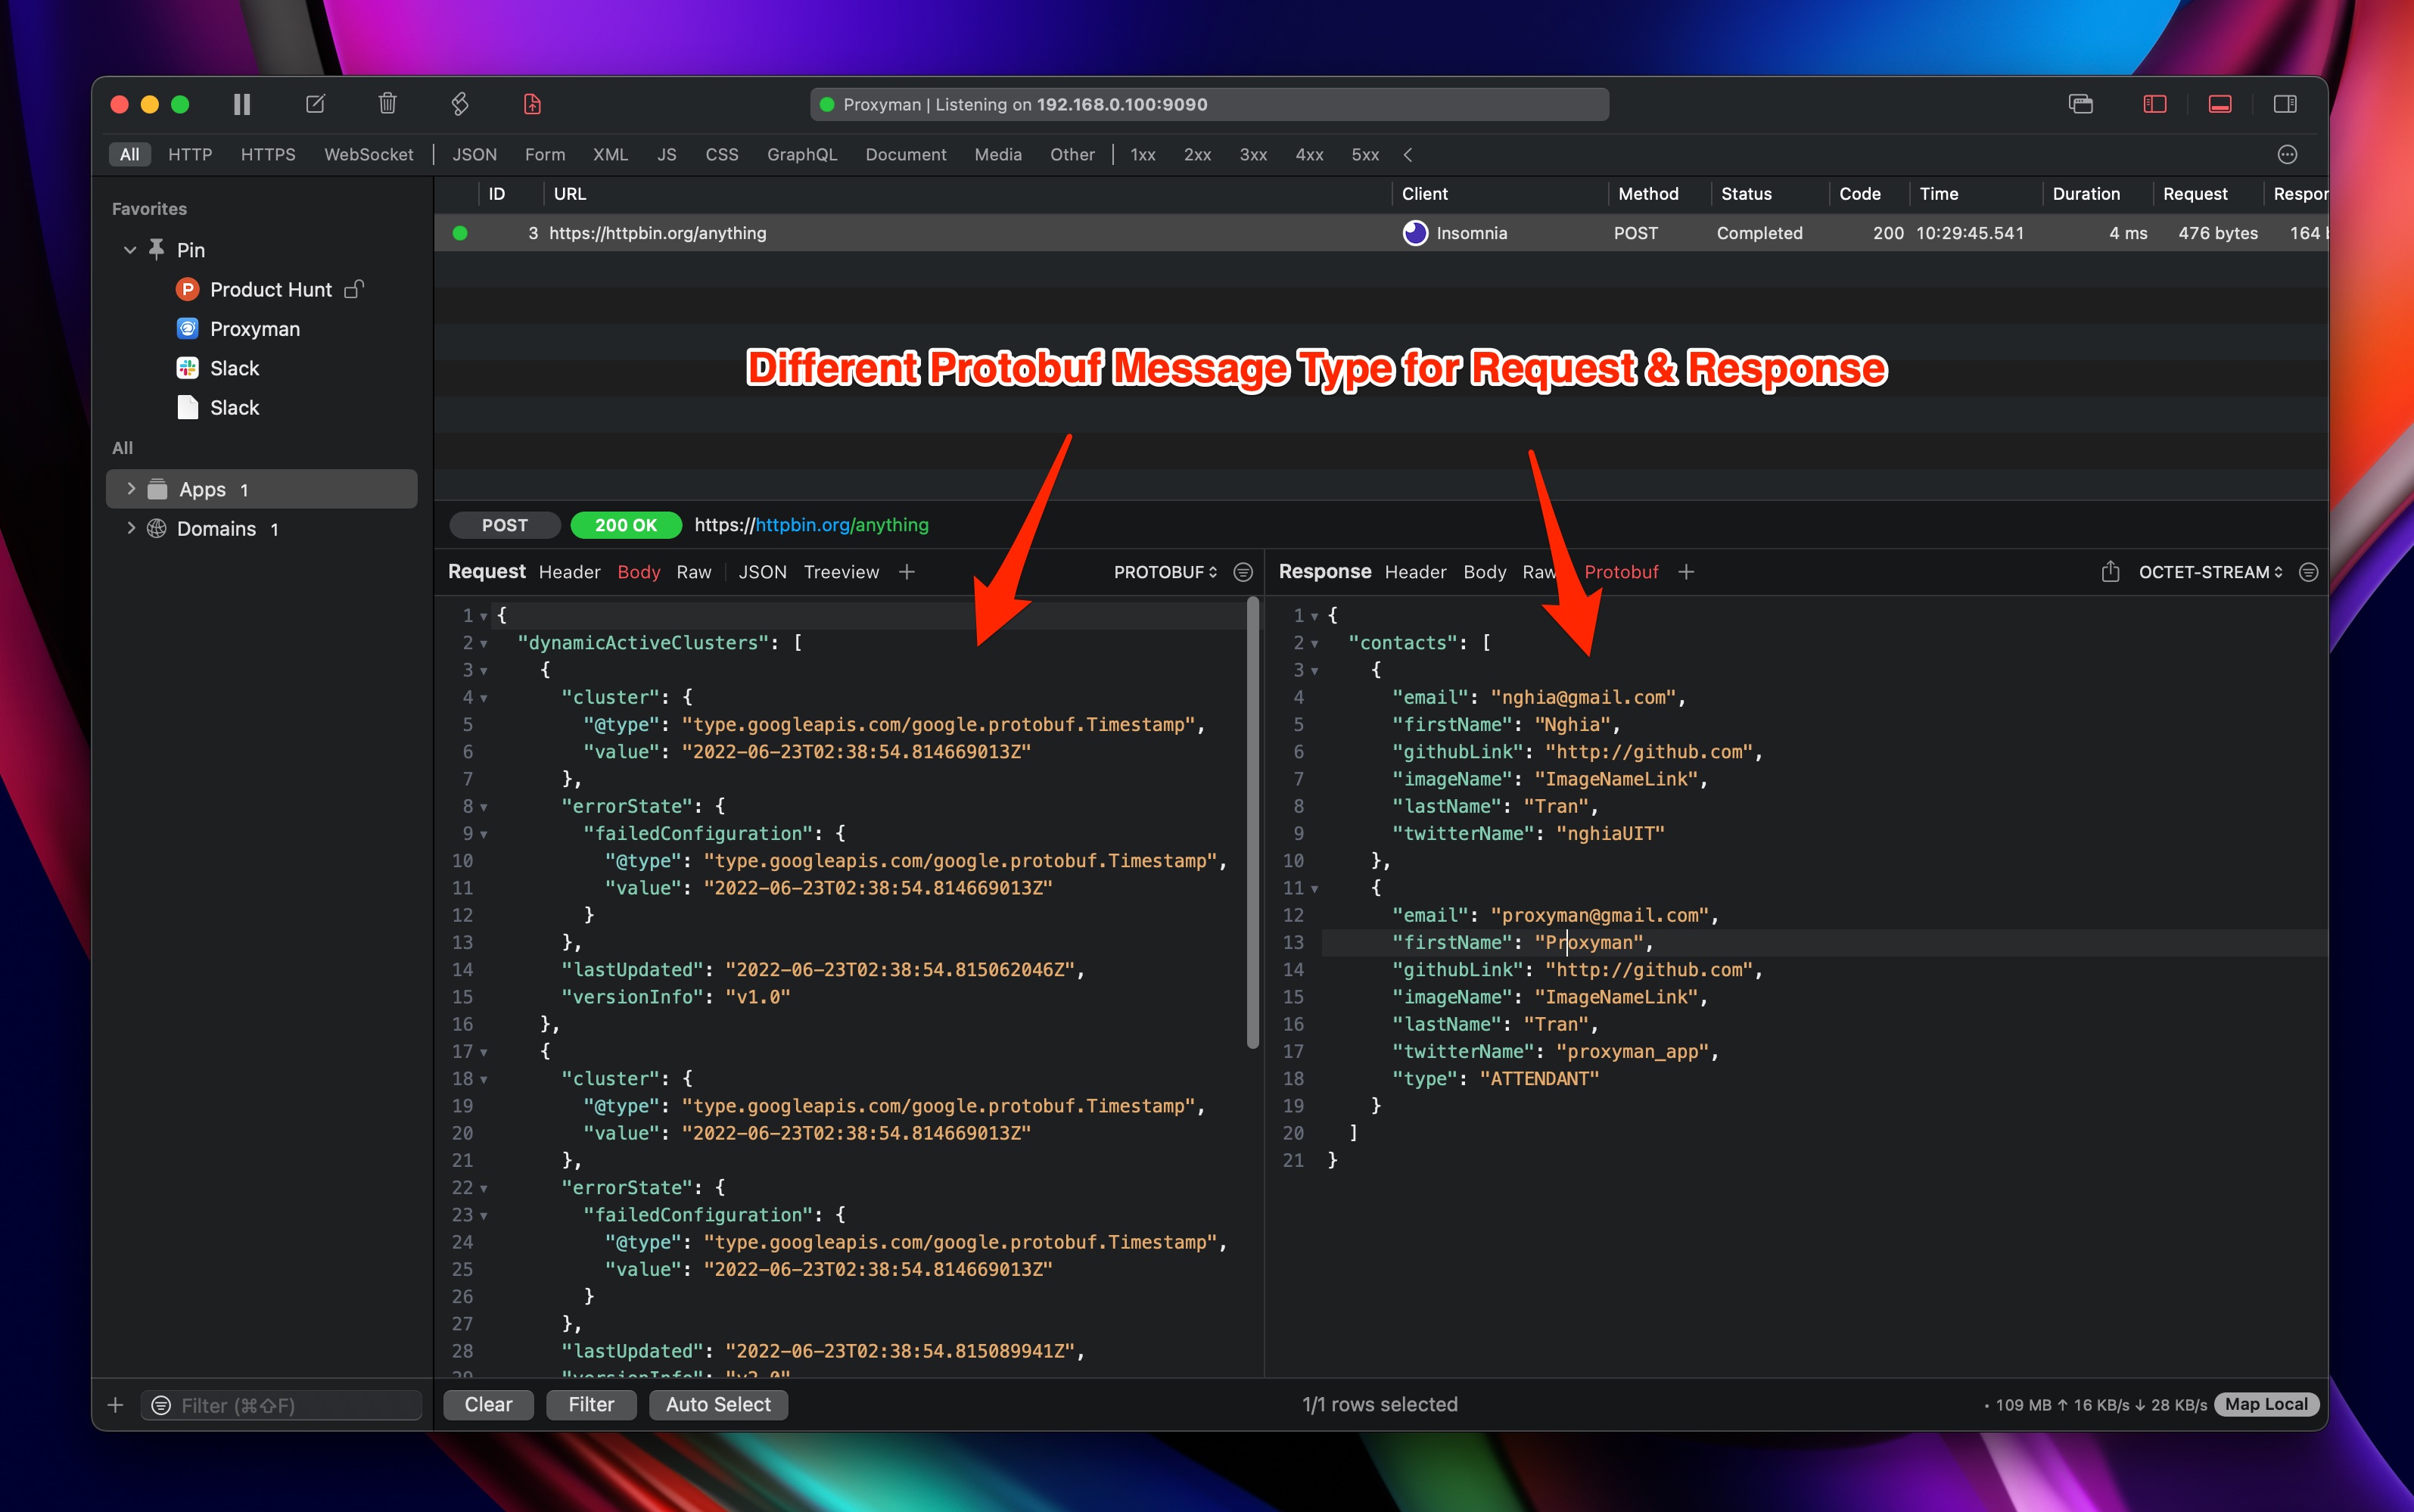This screenshot has height=1512, width=2414.
Task: Click the Request body vertical scrollbar
Action: click(1253, 822)
